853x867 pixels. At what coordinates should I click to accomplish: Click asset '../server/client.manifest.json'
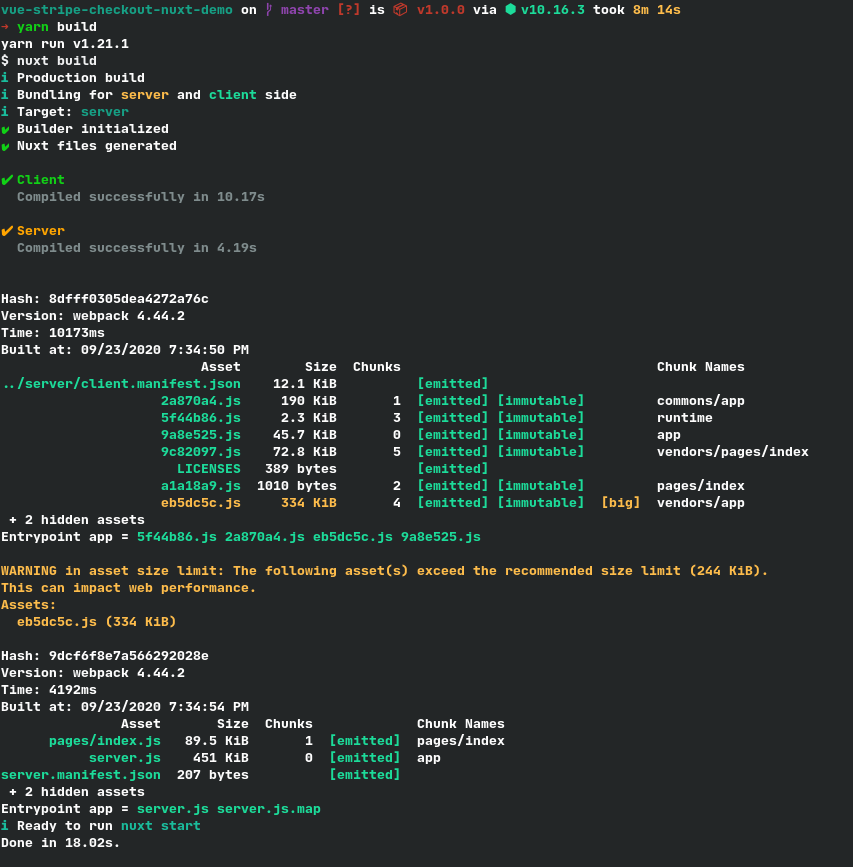point(121,384)
